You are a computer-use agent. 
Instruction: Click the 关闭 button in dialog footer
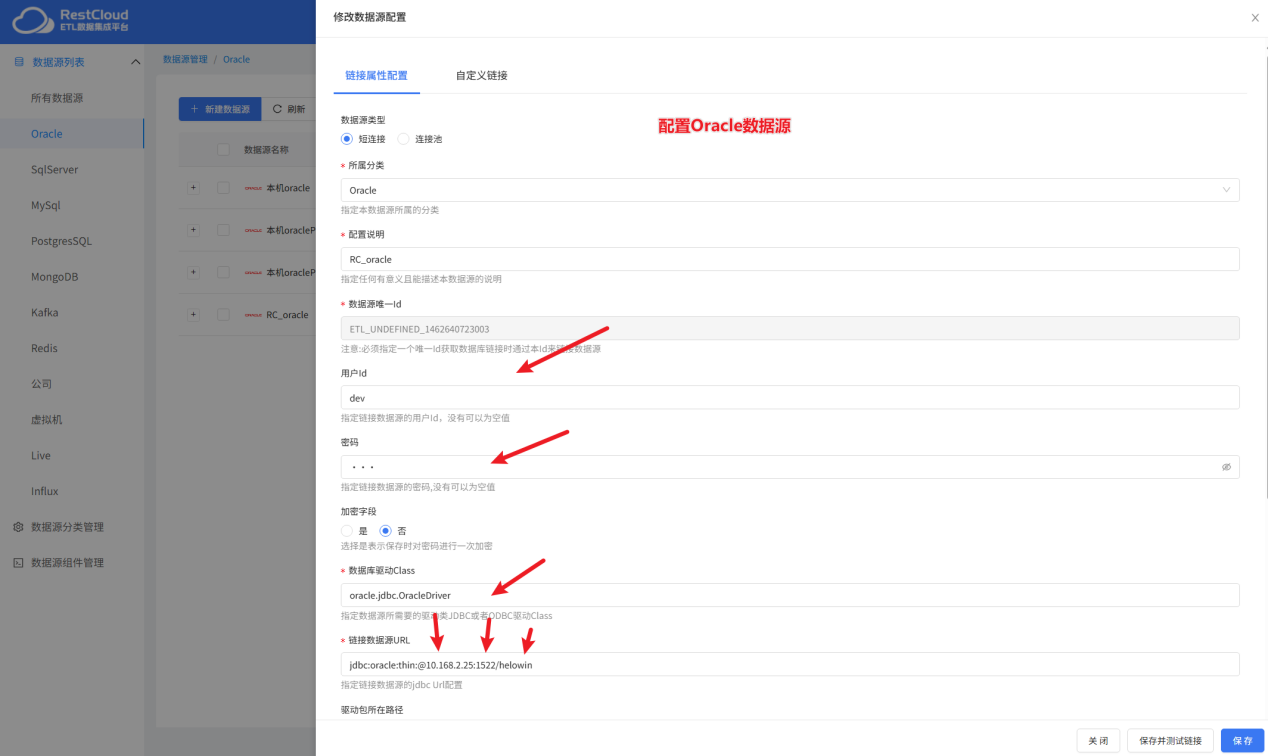(x=1098, y=741)
